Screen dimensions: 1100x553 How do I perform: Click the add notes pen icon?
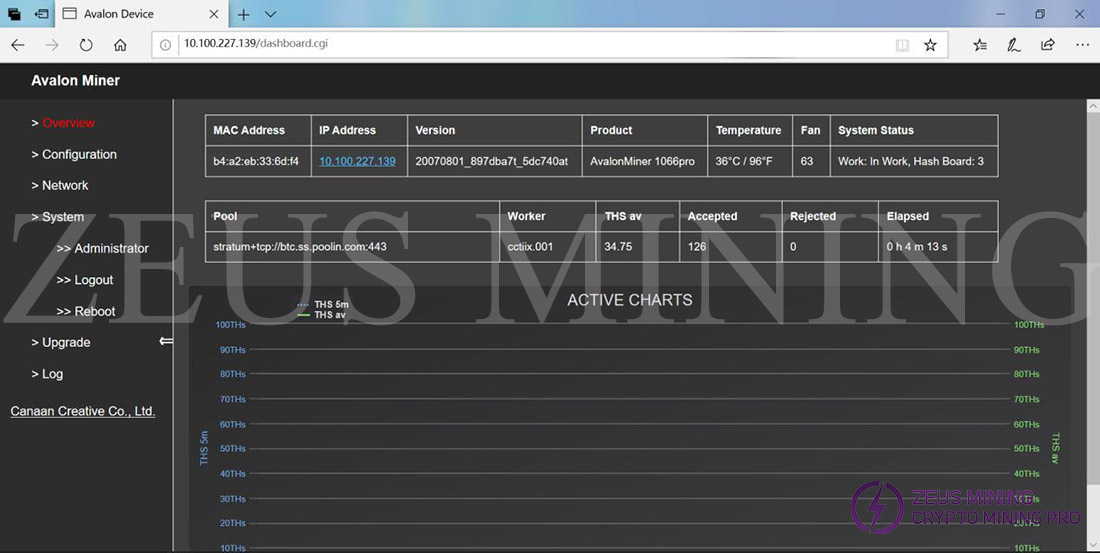[1014, 45]
